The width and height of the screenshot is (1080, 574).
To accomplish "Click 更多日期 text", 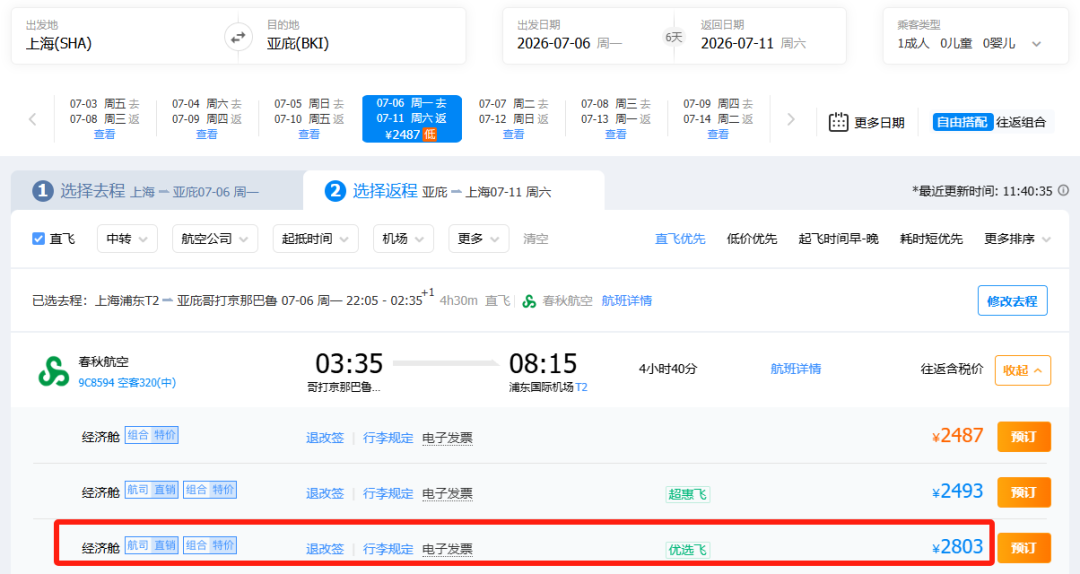I will [880, 123].
